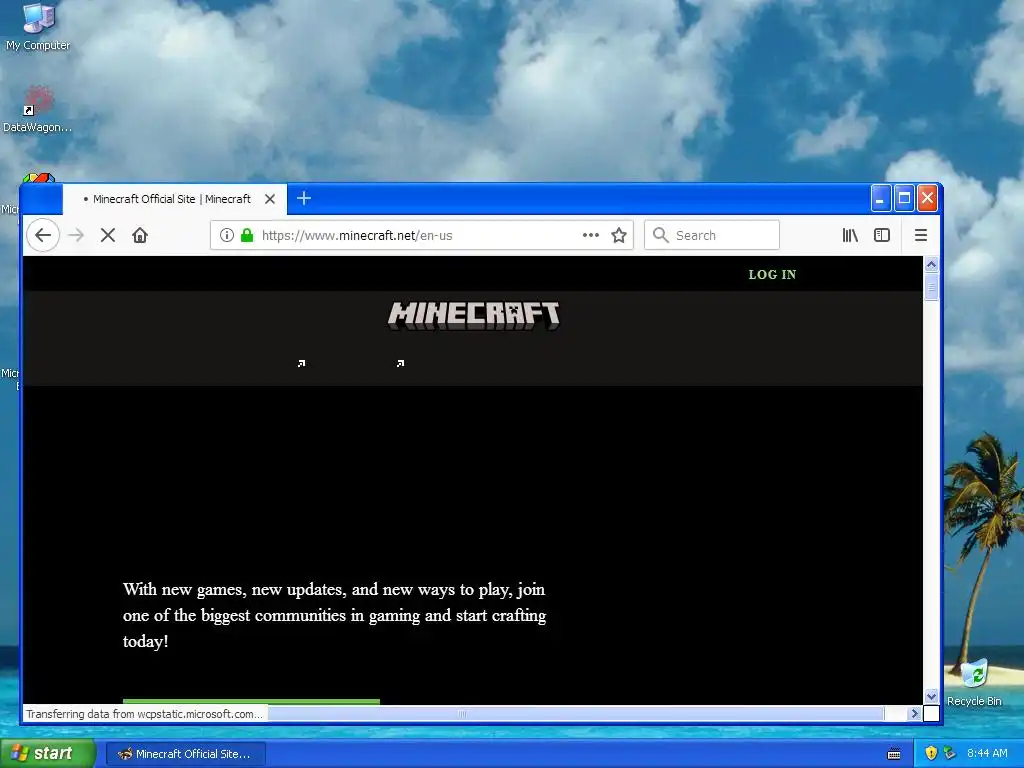Click the magnifier icon in search box
1024x768 pixels.
click(x=660, y=235)
